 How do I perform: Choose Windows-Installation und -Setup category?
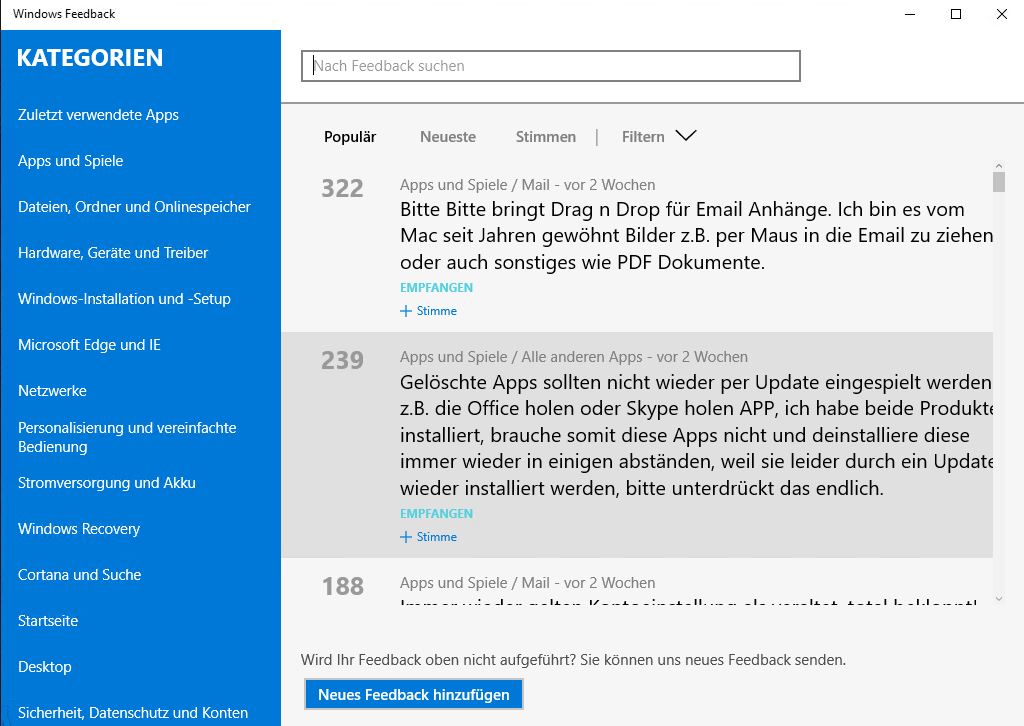coord(124,299)
